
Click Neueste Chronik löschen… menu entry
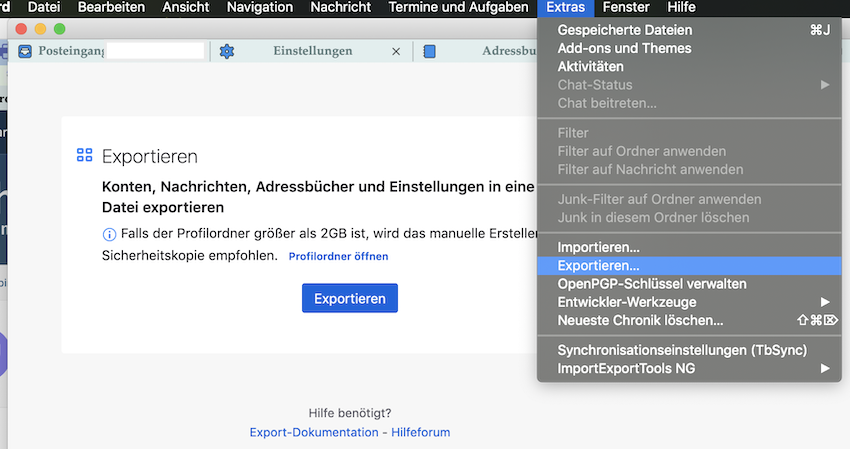click(640, 320)
